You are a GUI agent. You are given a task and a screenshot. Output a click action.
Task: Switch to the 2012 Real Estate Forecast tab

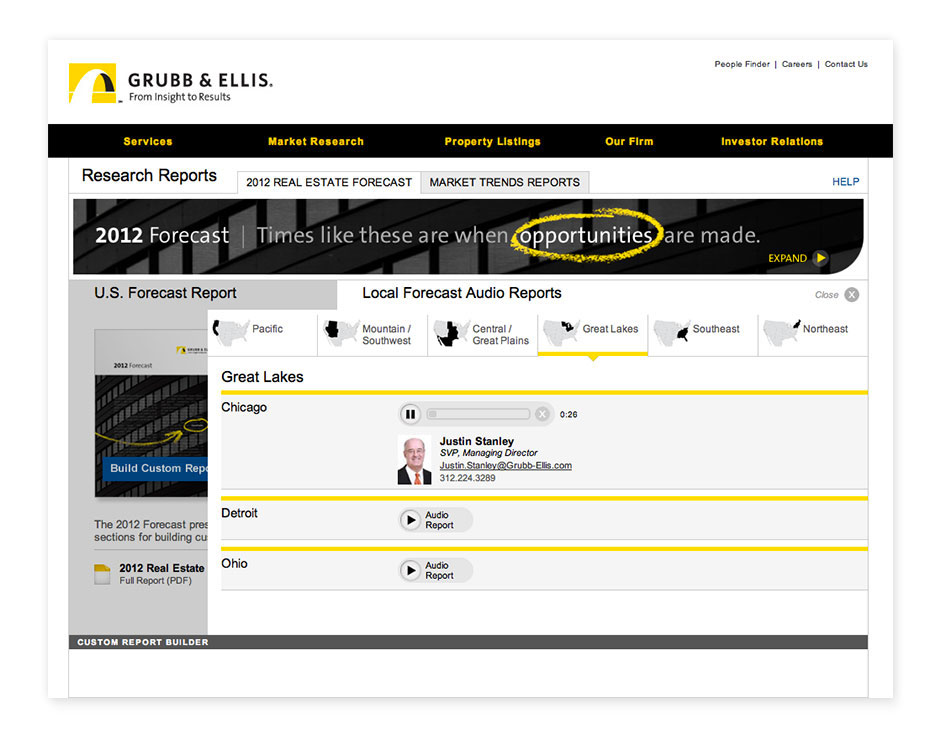[x=329, y=182]
